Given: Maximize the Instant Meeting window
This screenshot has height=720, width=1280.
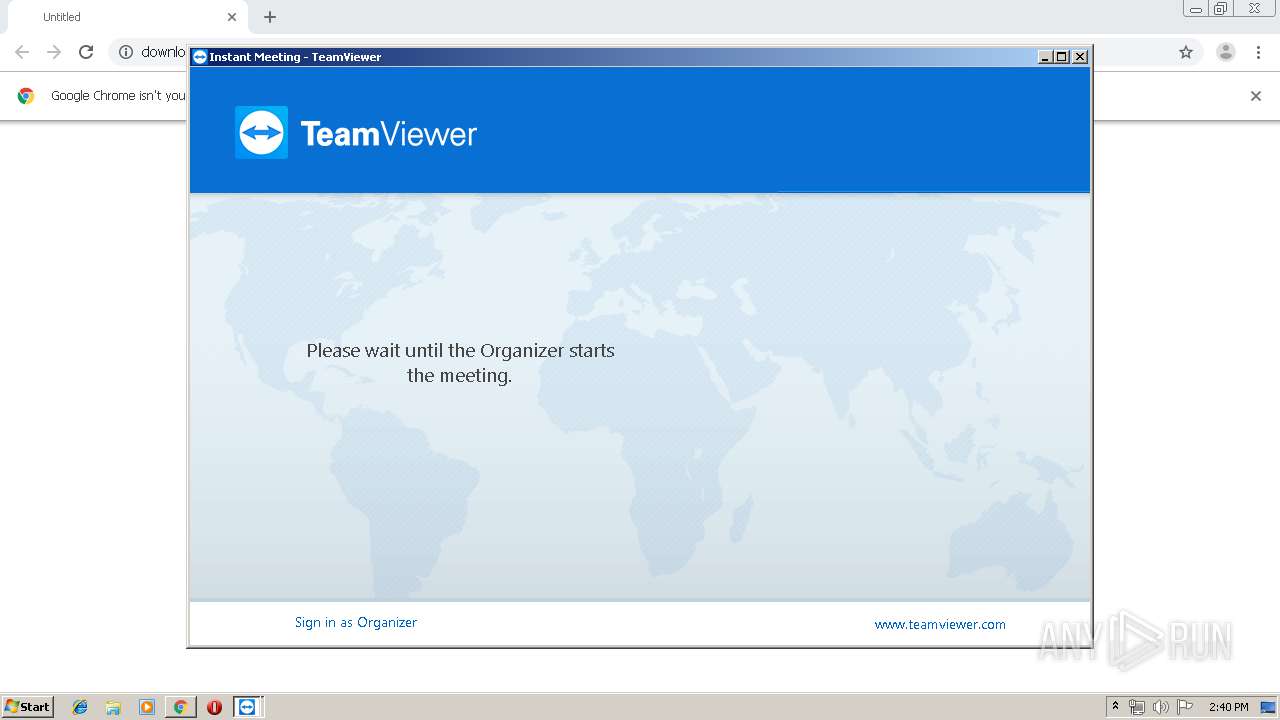Looking at the screenshot, I should coord(1062,57).
